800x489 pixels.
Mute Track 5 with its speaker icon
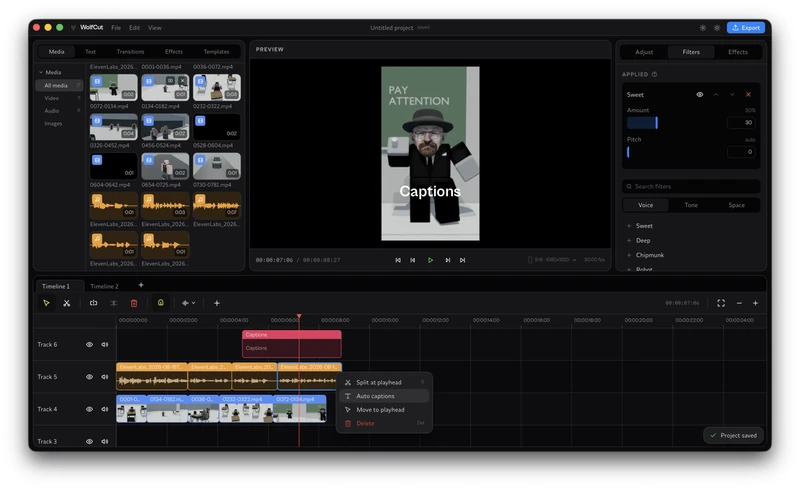[105, 377]
